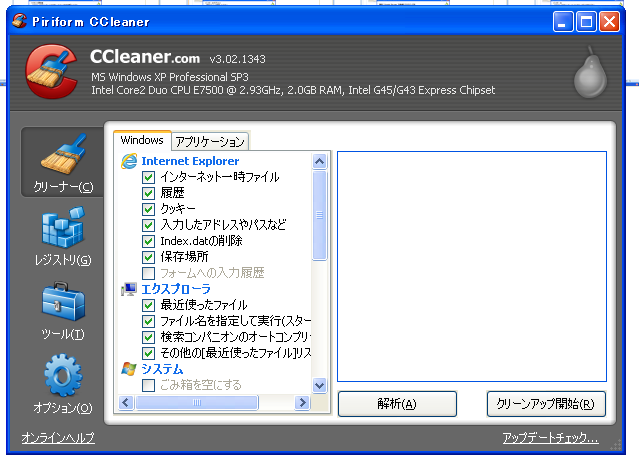Uncheck the クッキー checkbox
The width and height of the screenshot is (639, 458).
pos(148,209)
